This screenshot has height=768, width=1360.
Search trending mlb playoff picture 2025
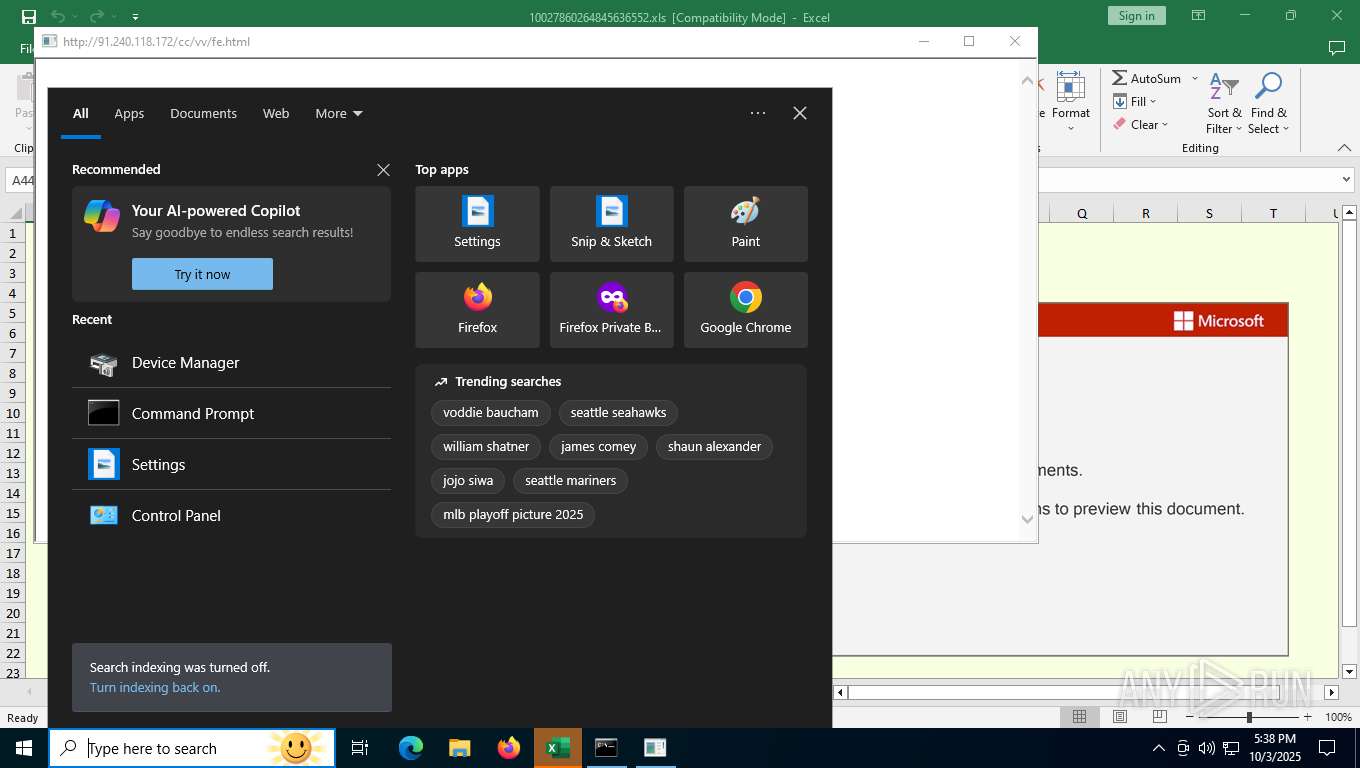(x=513, y=514)
